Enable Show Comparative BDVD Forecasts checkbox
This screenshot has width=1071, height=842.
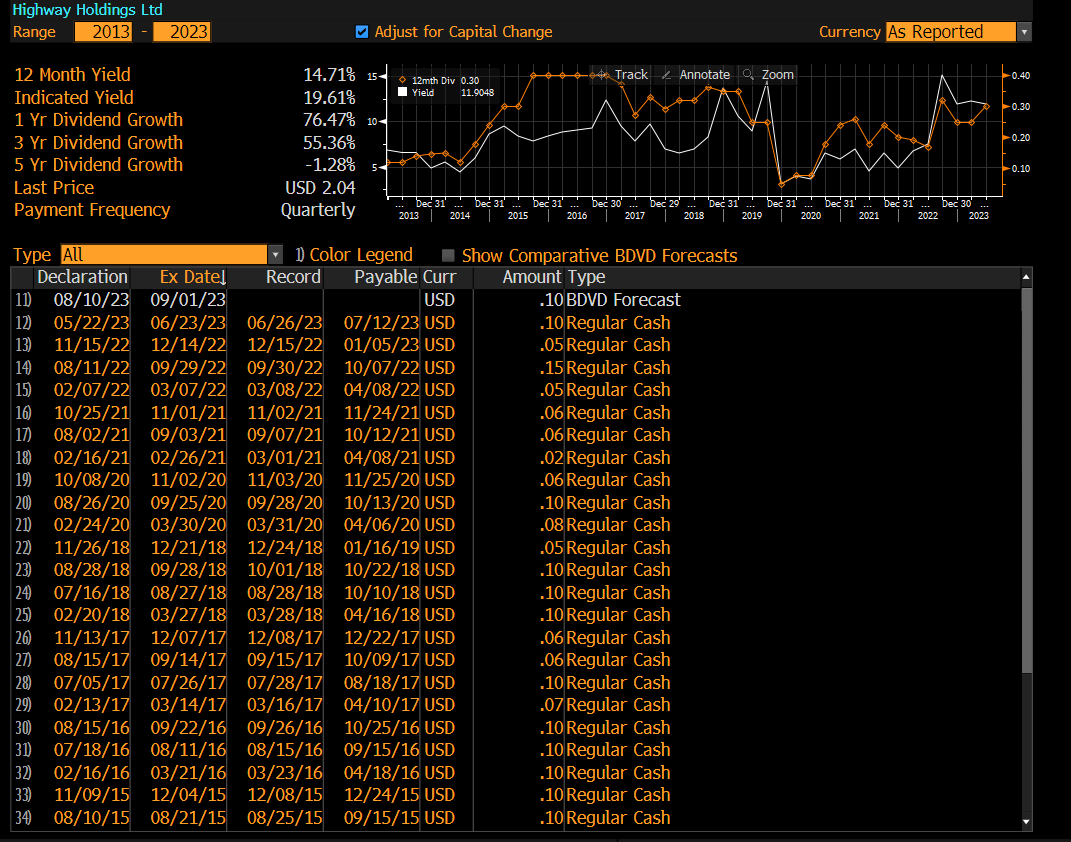[448, 255]
